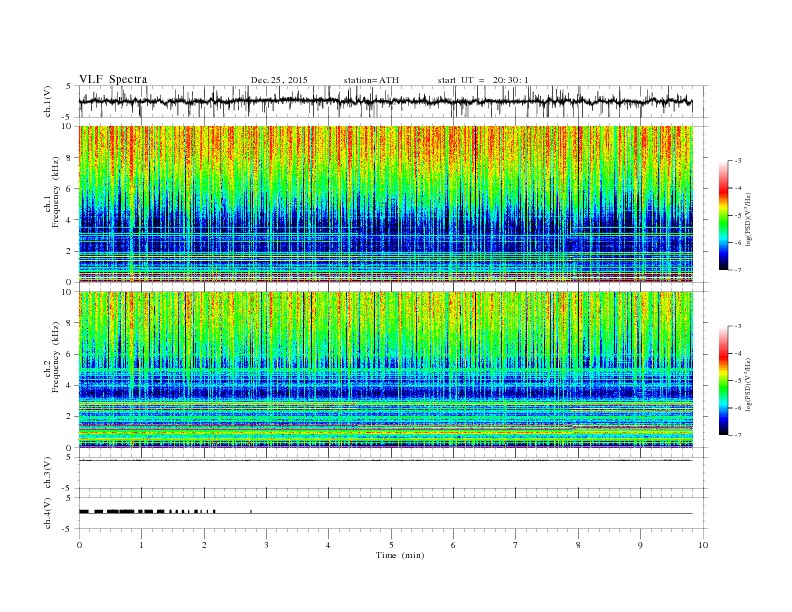Click the "8" kHz tick on ch.1 spectrogram

tap(70, 158)
